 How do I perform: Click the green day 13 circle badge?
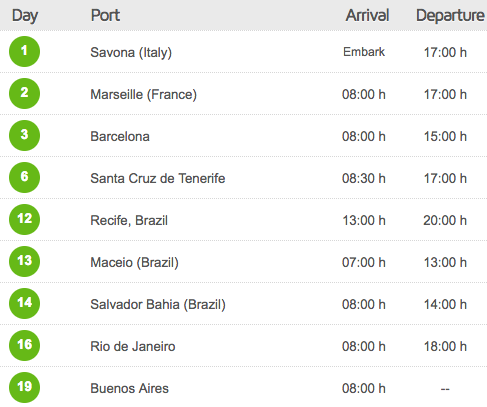pos(24,261)
